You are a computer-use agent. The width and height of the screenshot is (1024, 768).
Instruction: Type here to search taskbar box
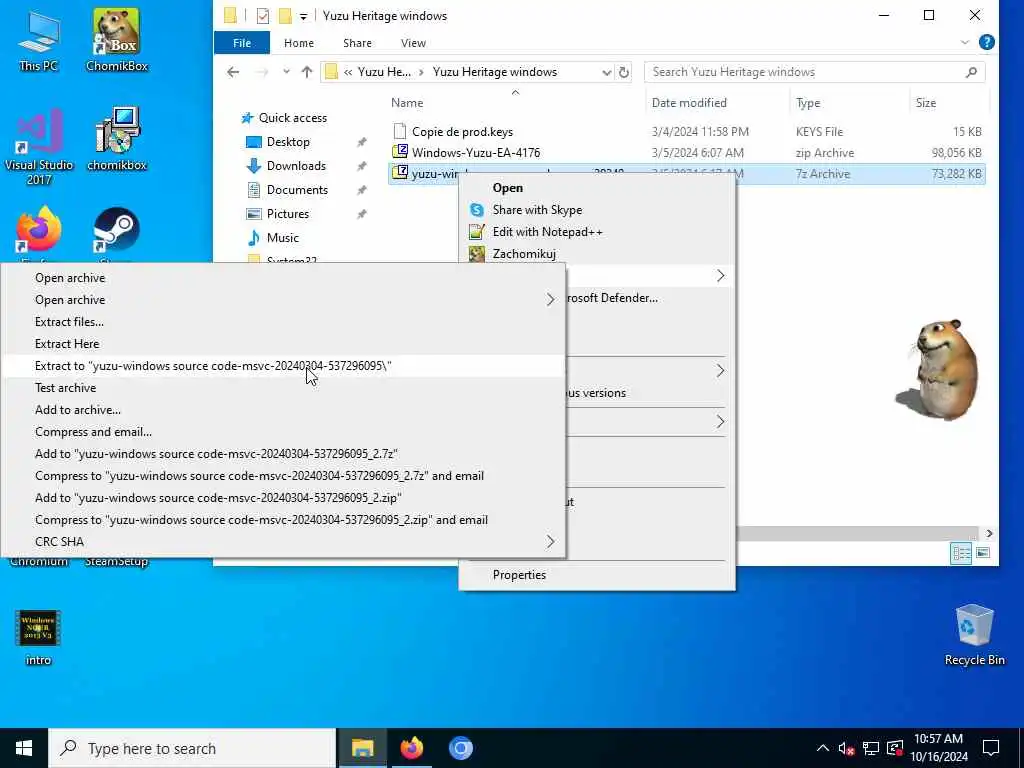point(192,748)
